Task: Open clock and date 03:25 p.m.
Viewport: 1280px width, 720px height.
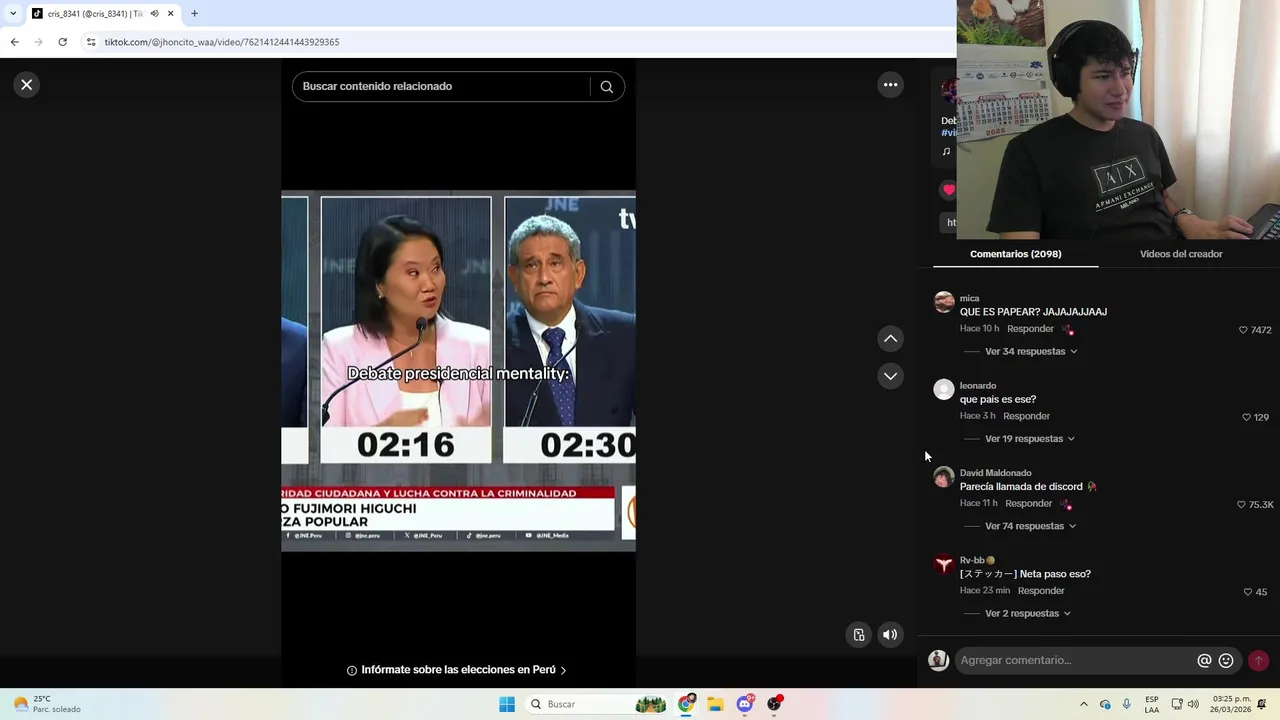Action: (1231, 704)
